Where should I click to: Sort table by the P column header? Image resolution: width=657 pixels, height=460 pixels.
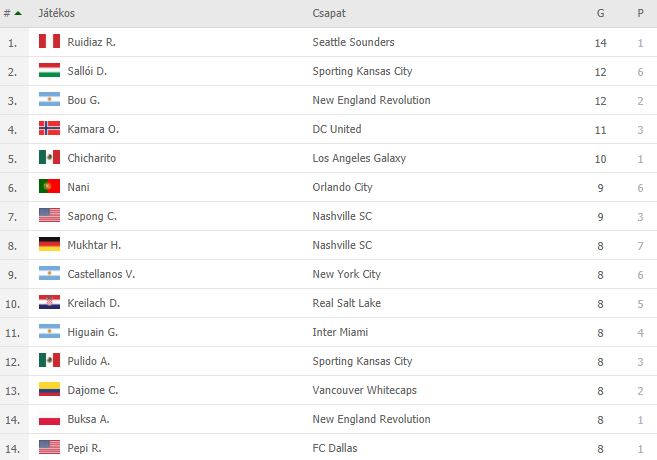tap(640, 13)
